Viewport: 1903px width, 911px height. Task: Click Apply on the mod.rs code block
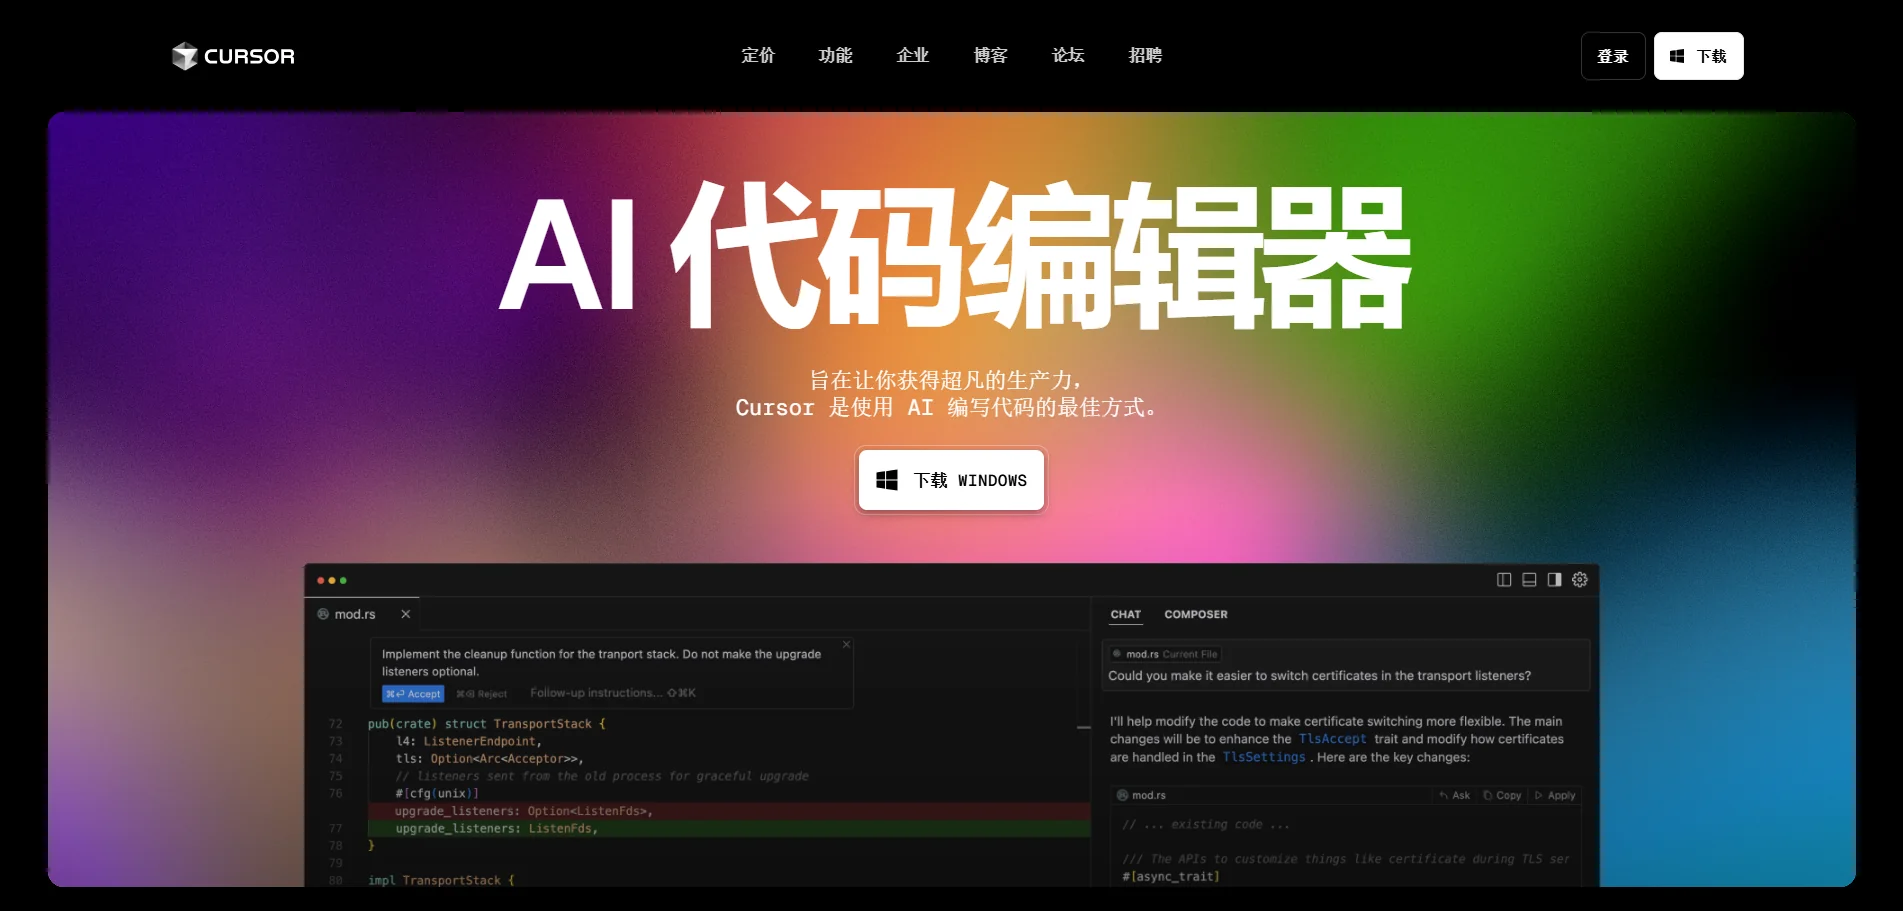click(1555, 796)
